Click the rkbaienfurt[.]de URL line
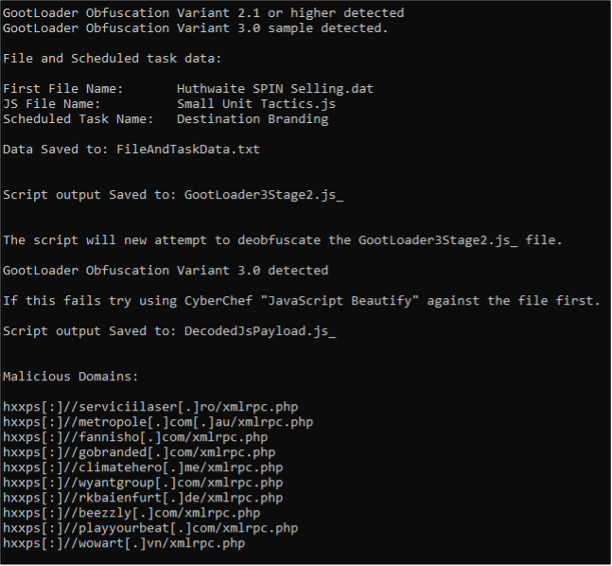This screenshot has height=566, width=612. tap(143, 498)
